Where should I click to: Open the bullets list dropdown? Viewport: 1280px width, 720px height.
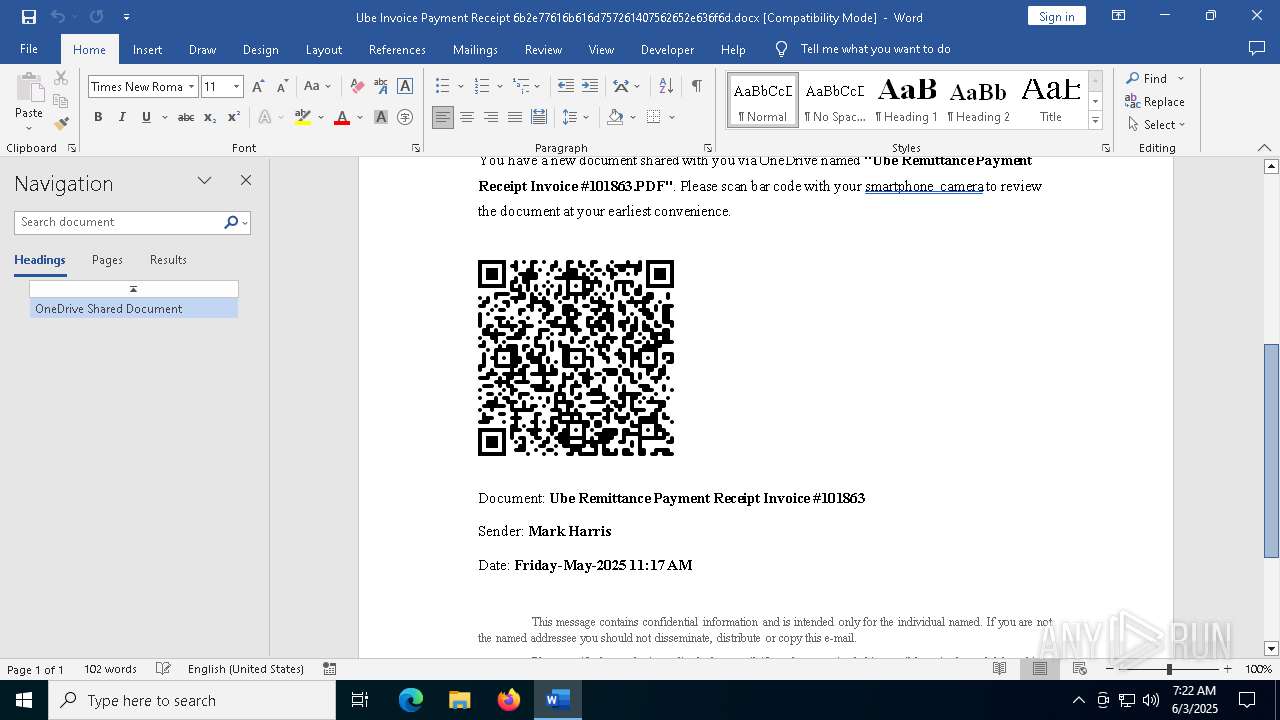460,87
